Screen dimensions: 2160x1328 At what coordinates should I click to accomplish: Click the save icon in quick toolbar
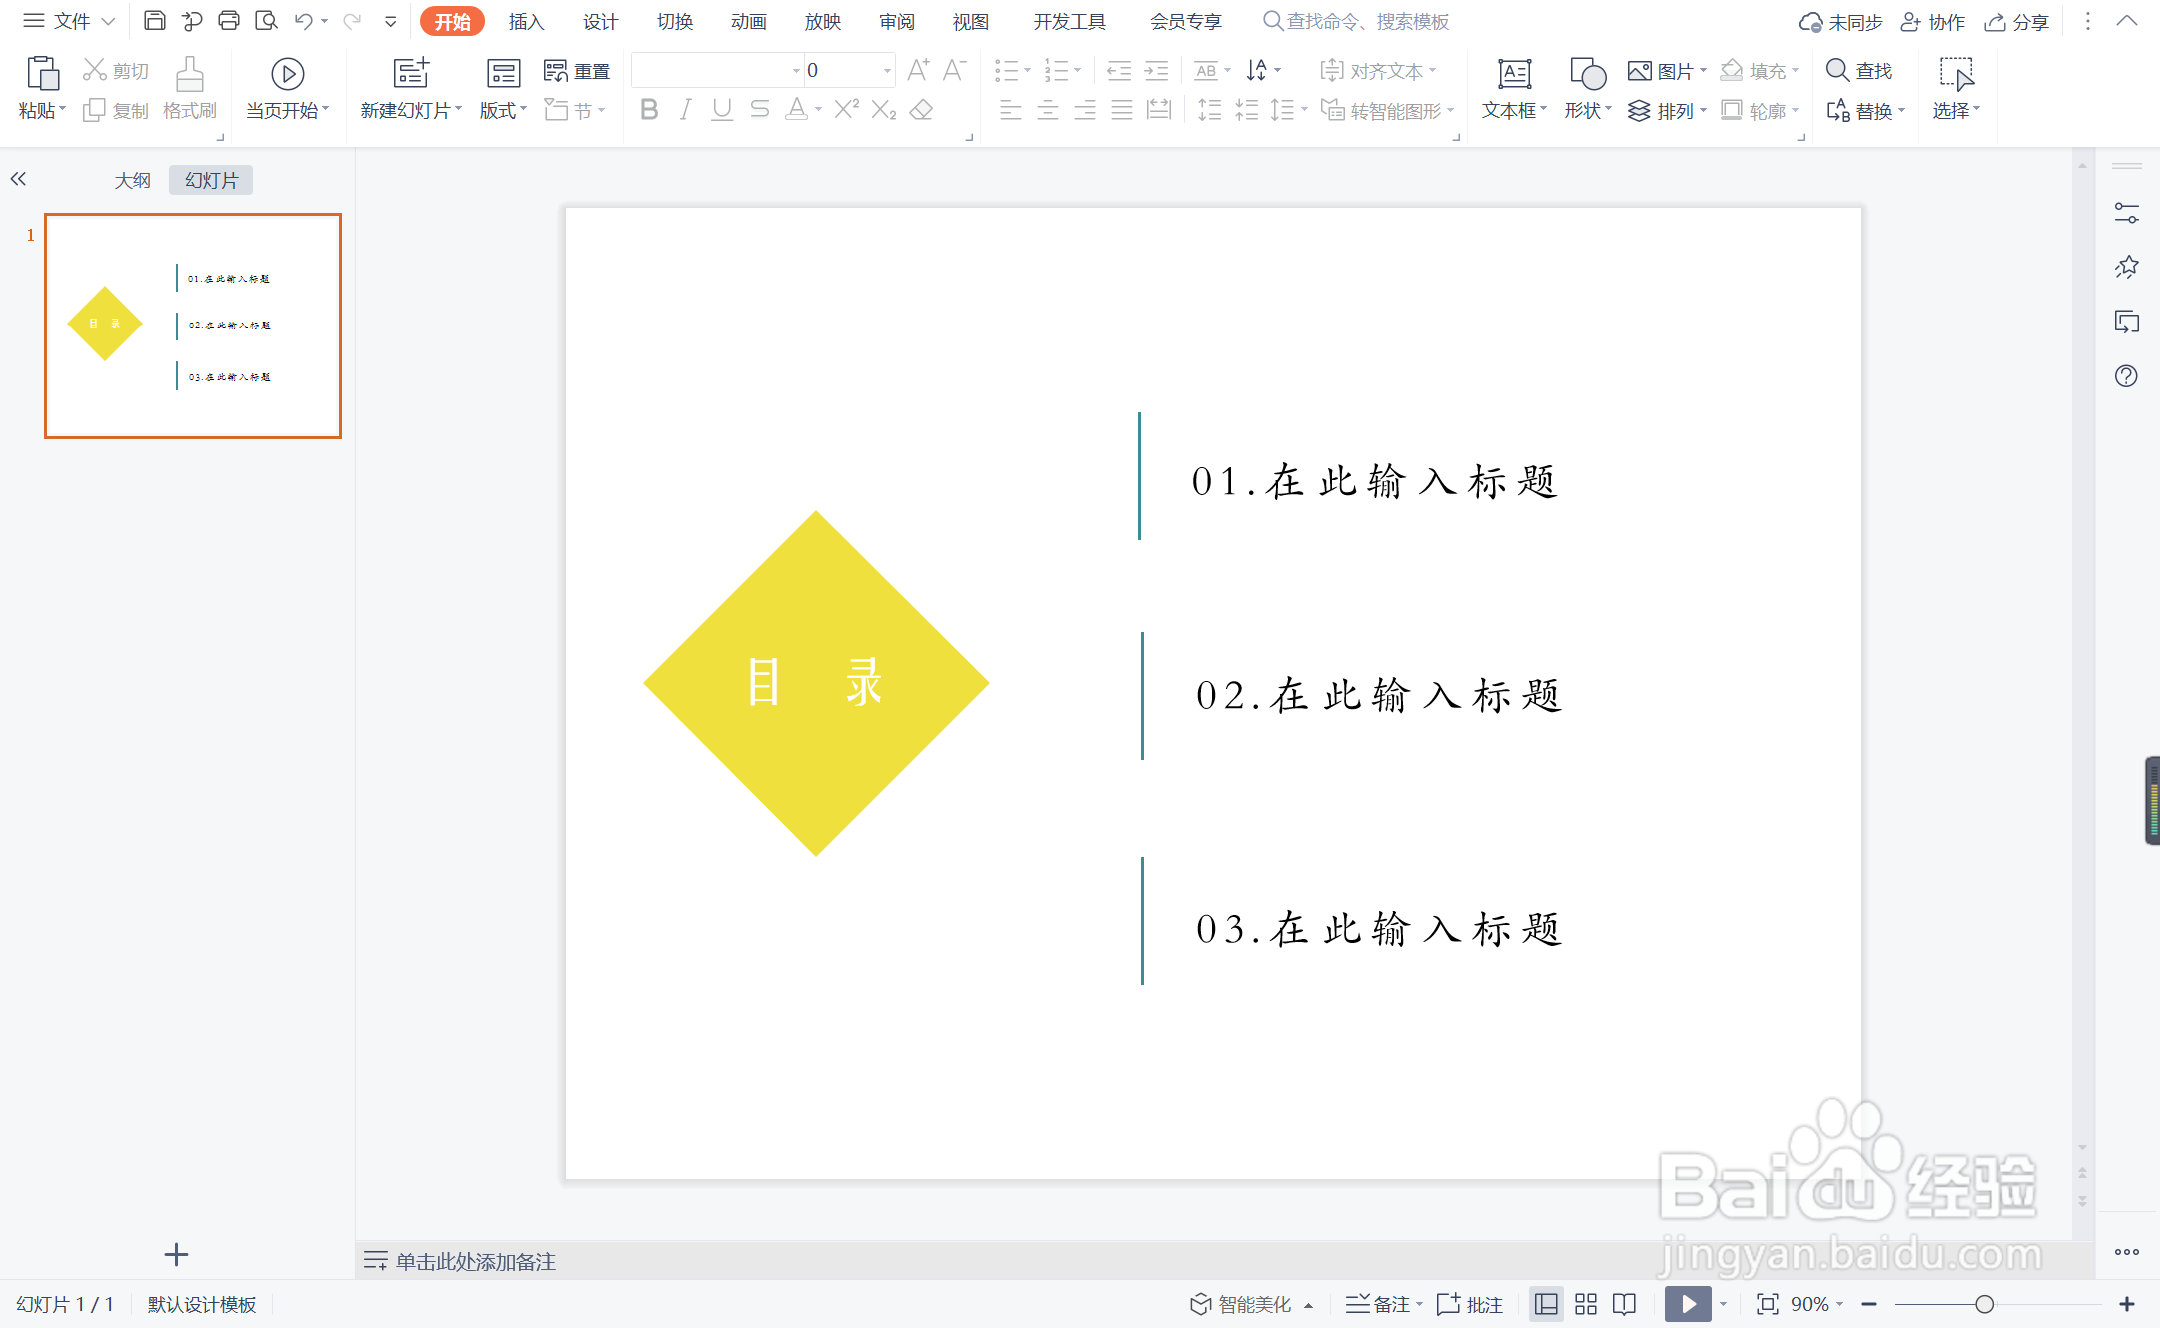[155, 20]
